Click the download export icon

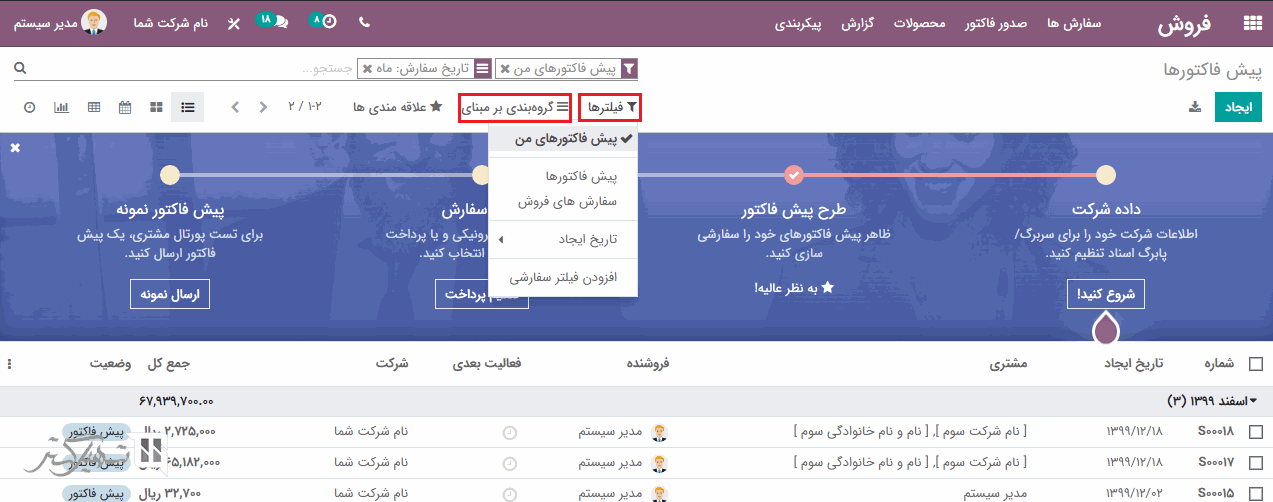[1194, 107]
